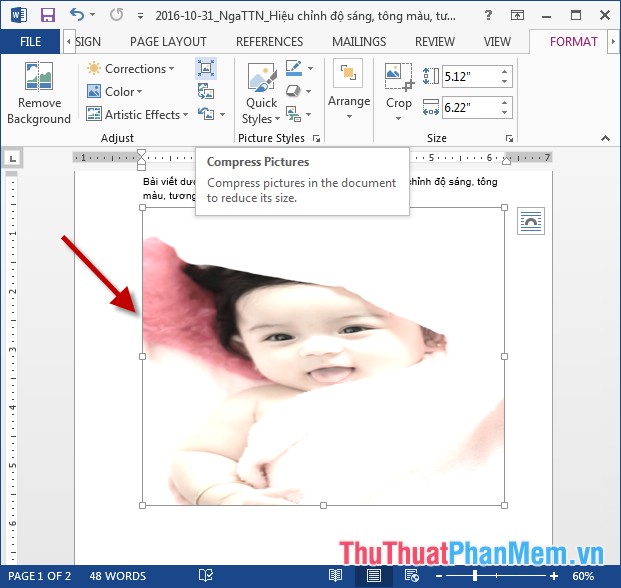This screenshot has width=621, height=588.
Task: Open Customize Quick Access Toolbar menu
Action: 140,16
